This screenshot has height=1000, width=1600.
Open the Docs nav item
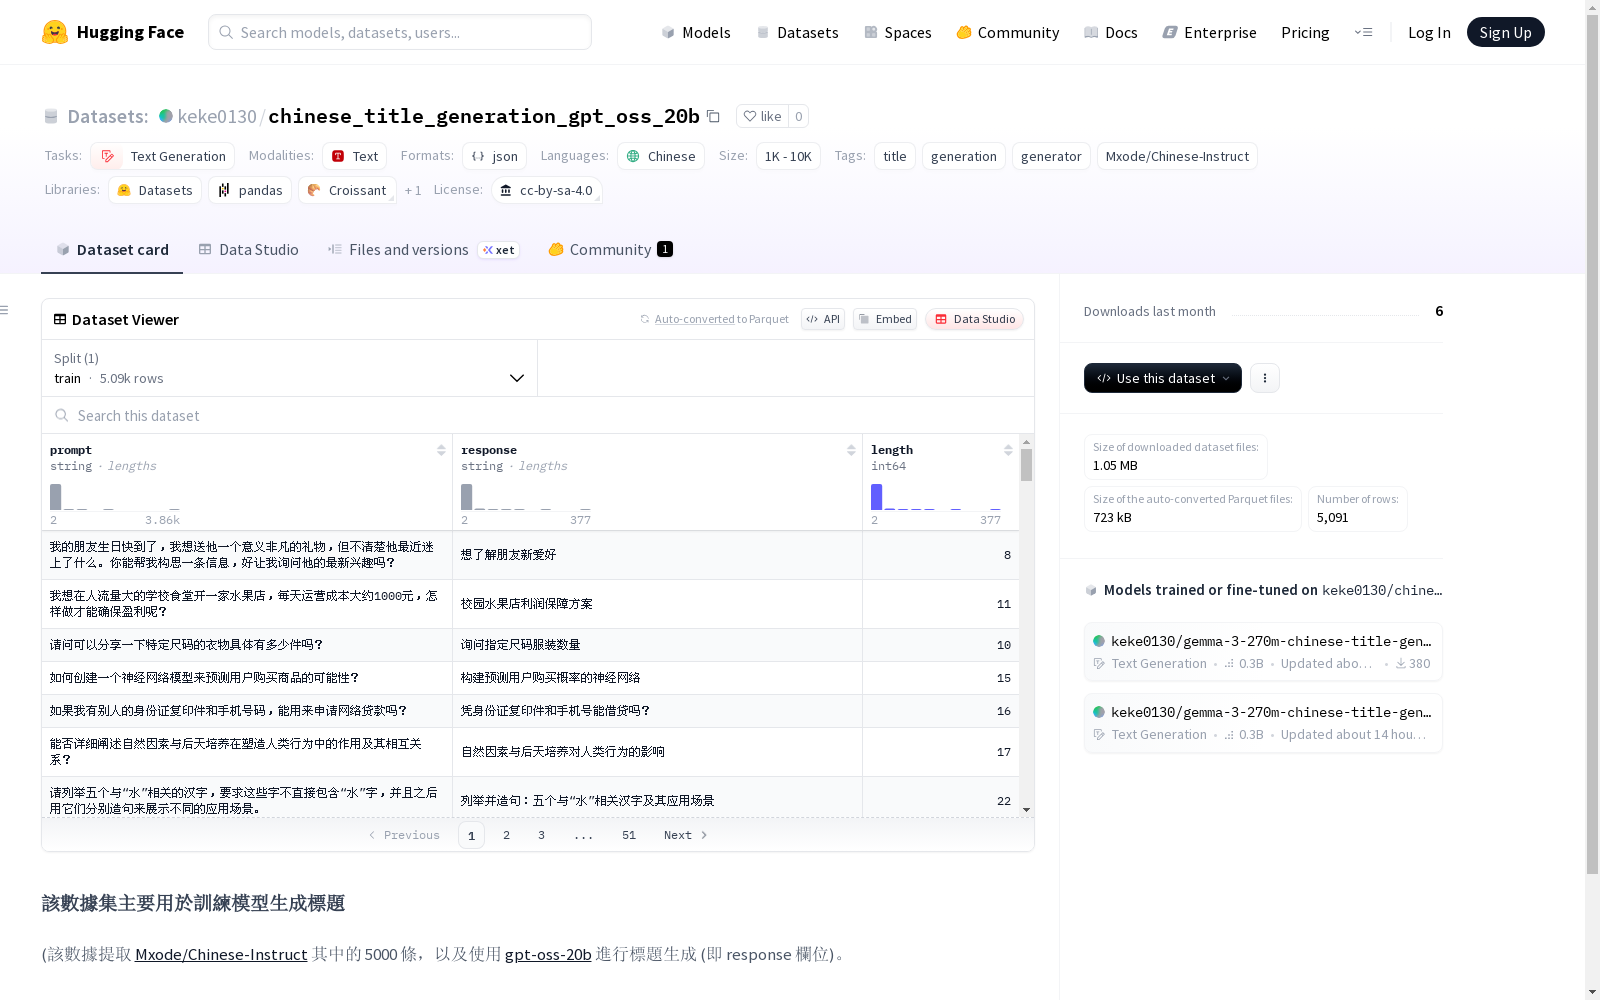(1111, 32)
